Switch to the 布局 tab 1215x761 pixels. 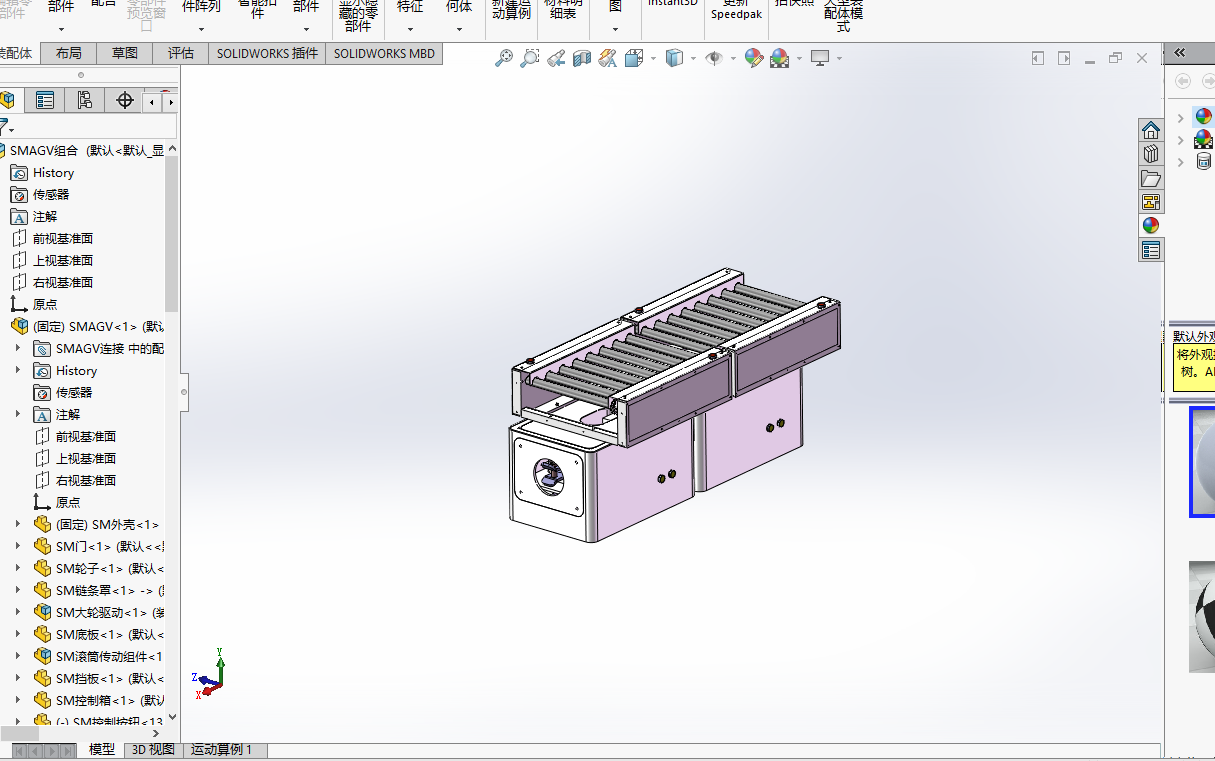coord(69,53)
